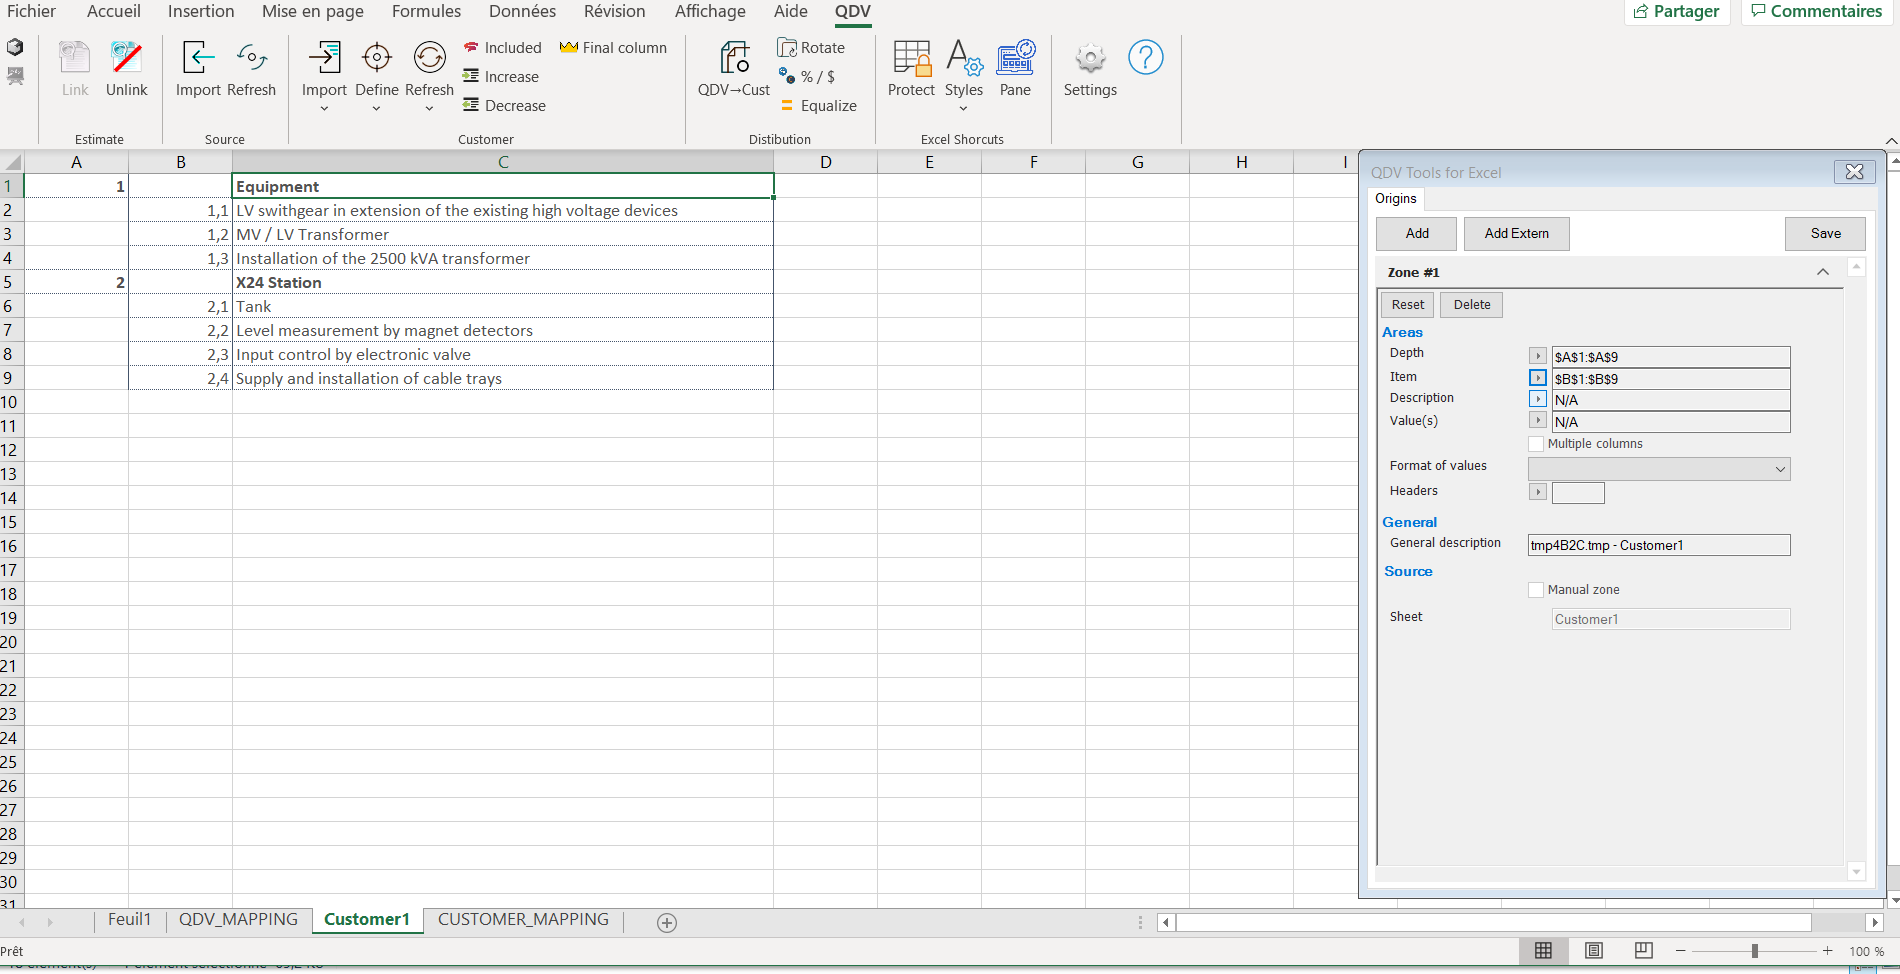The height and width of the screenshot is (974, 1900).
Task: Expand the Customer Import dropdown arrow
Action: pos(324,109)
